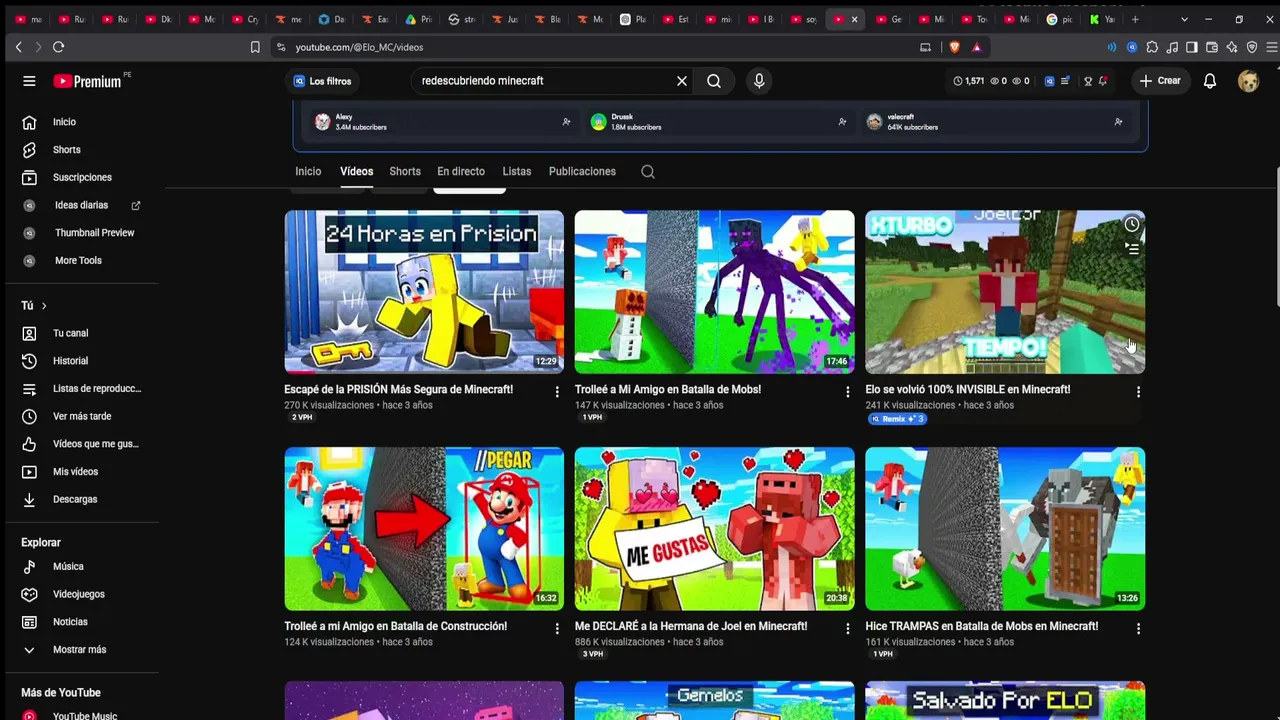Open the browser tab list dropdown arrow
1280x720 pixels.
pyautogui.click(x=1185, y=19)
